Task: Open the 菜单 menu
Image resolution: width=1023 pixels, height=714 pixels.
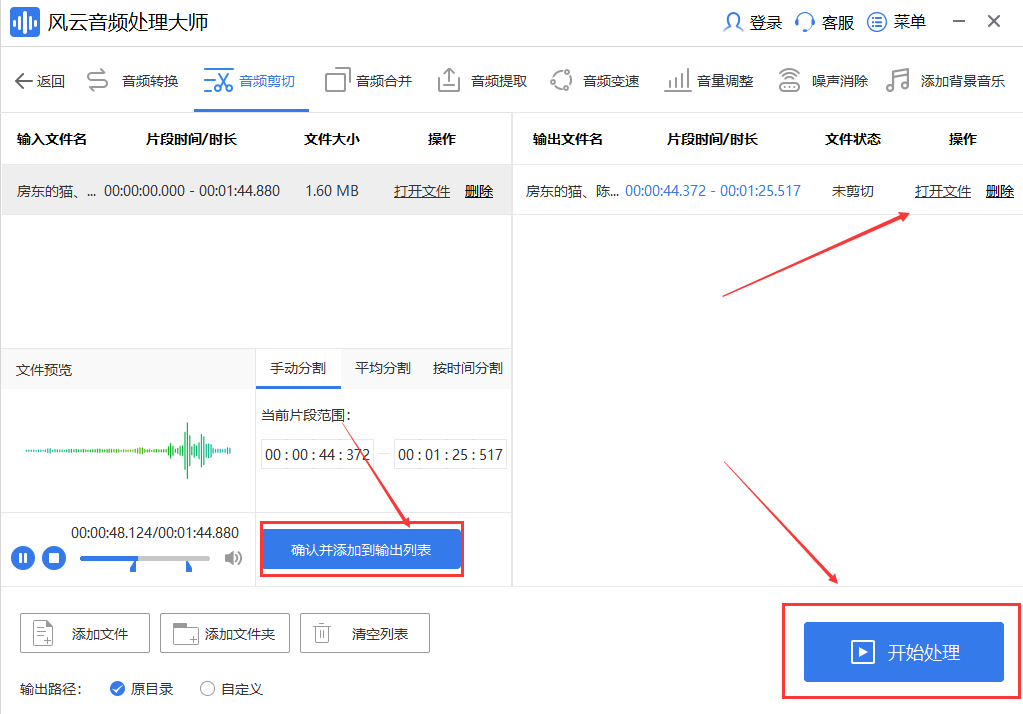Action: coord(896,20)
